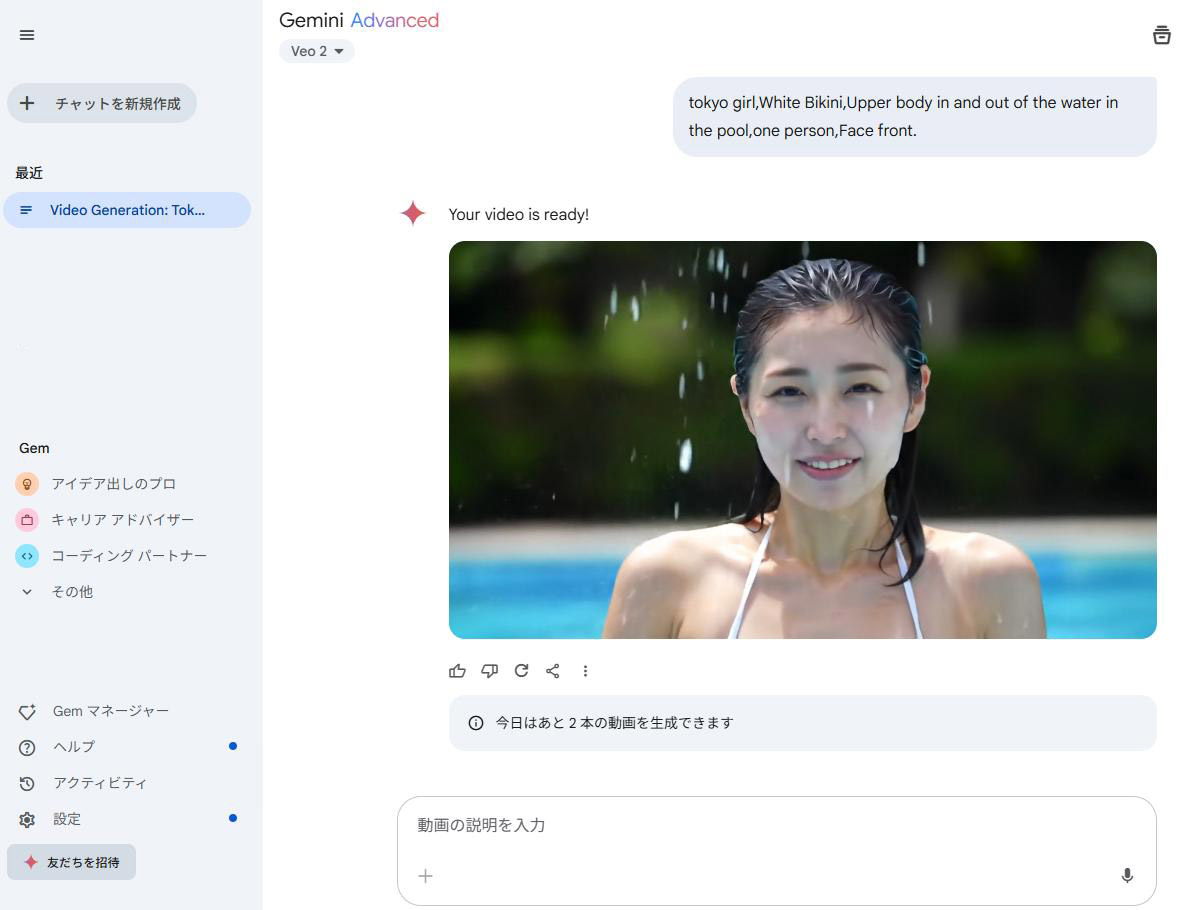Open 設定 settings
This screenshot has height=910, width=1180.
[x=67, y=819]
